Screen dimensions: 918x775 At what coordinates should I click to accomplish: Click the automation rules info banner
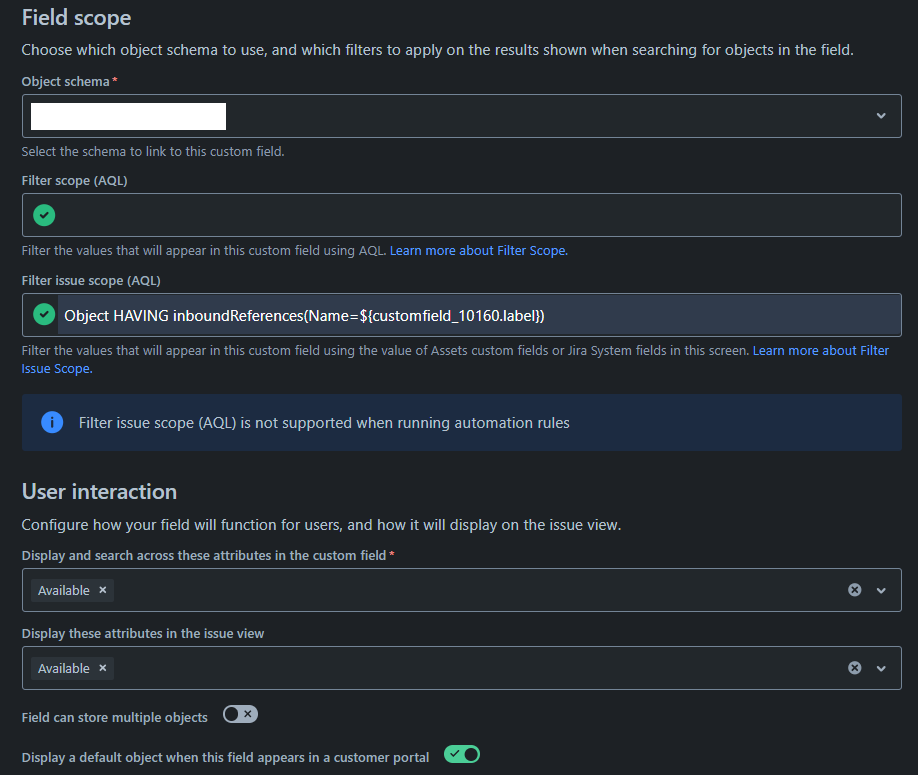[x=461, y=421]
